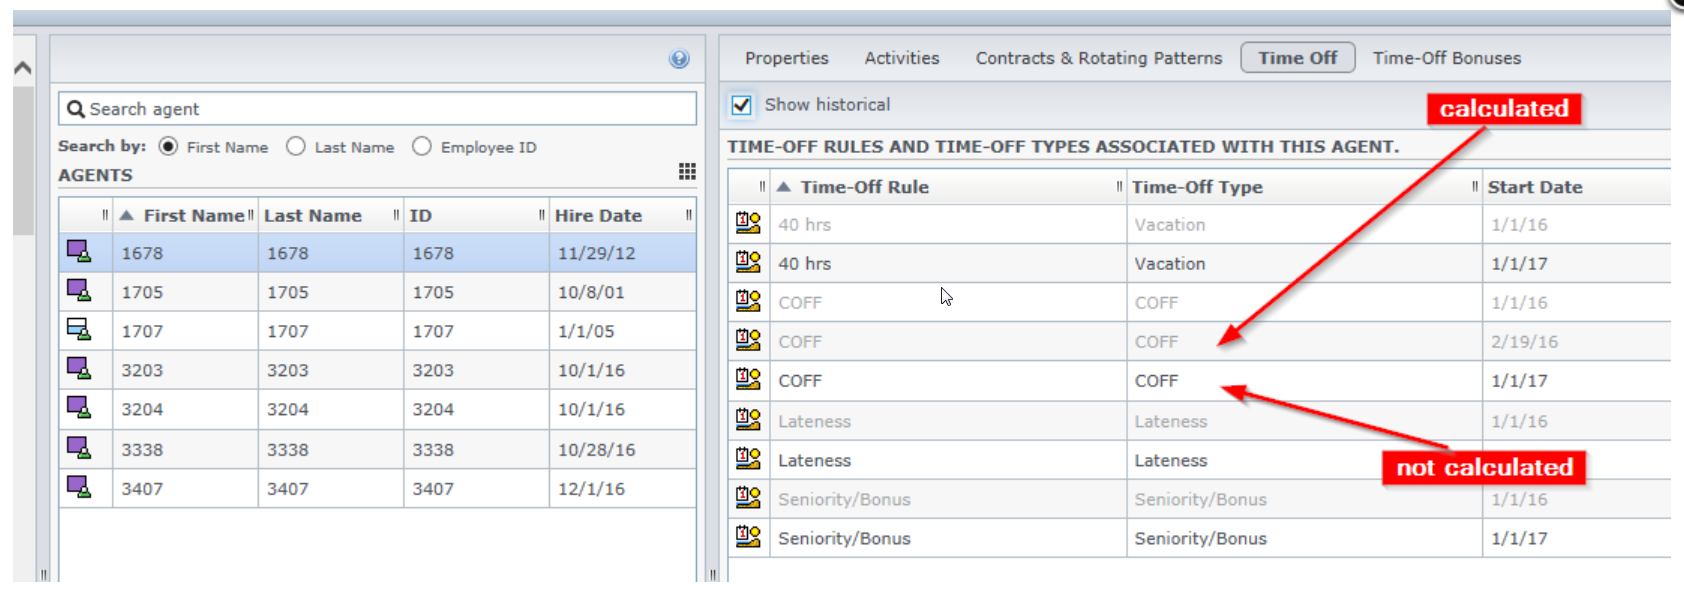
Task: Open the Time-Off Bonuses tab
Action: point(1446,58)
